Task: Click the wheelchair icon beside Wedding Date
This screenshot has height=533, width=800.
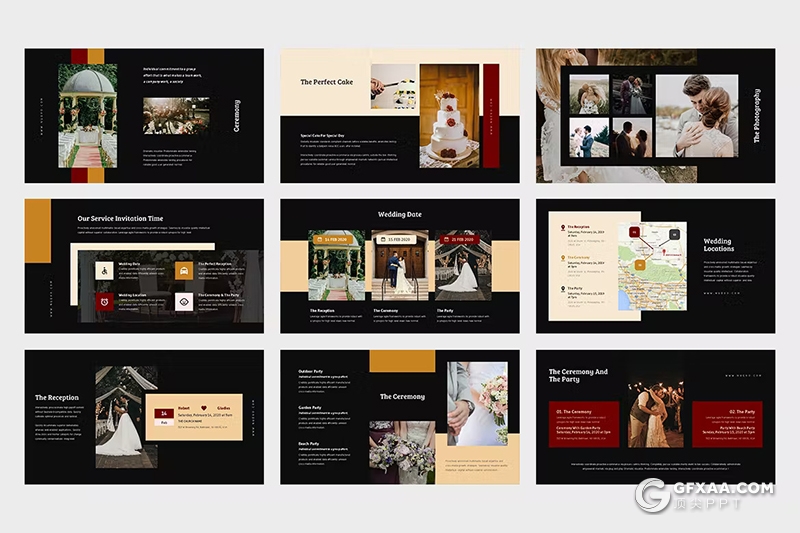Action: 103,270
